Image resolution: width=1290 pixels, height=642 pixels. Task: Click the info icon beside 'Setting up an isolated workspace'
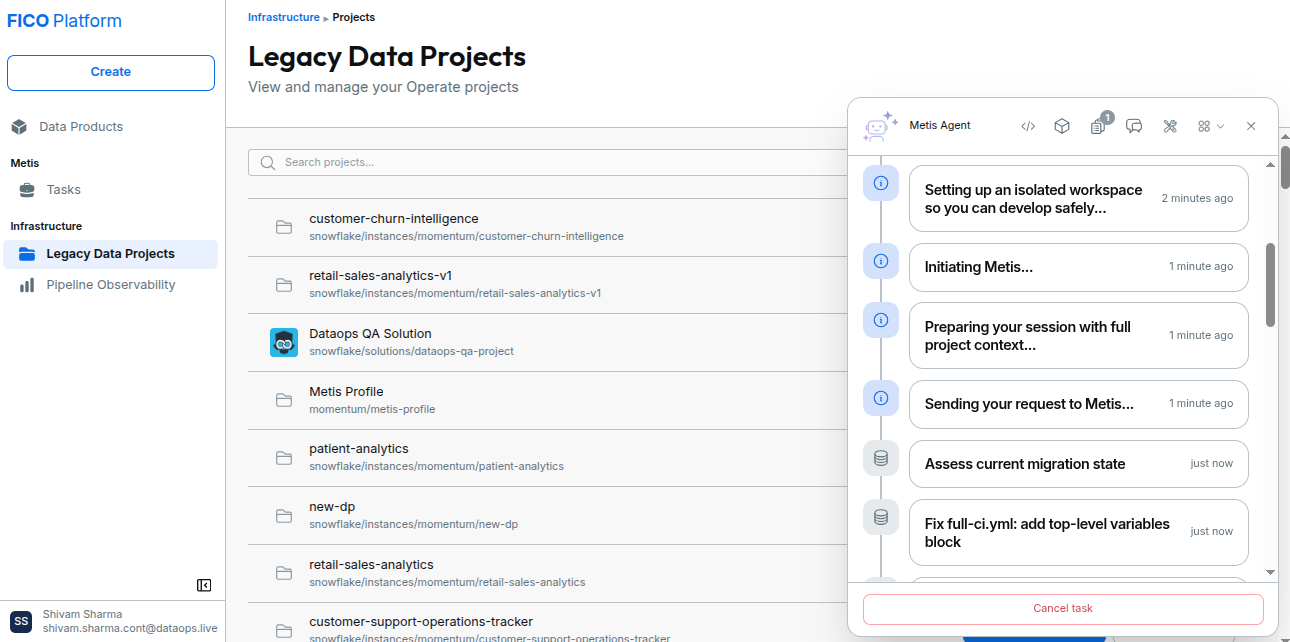point(881,183)
